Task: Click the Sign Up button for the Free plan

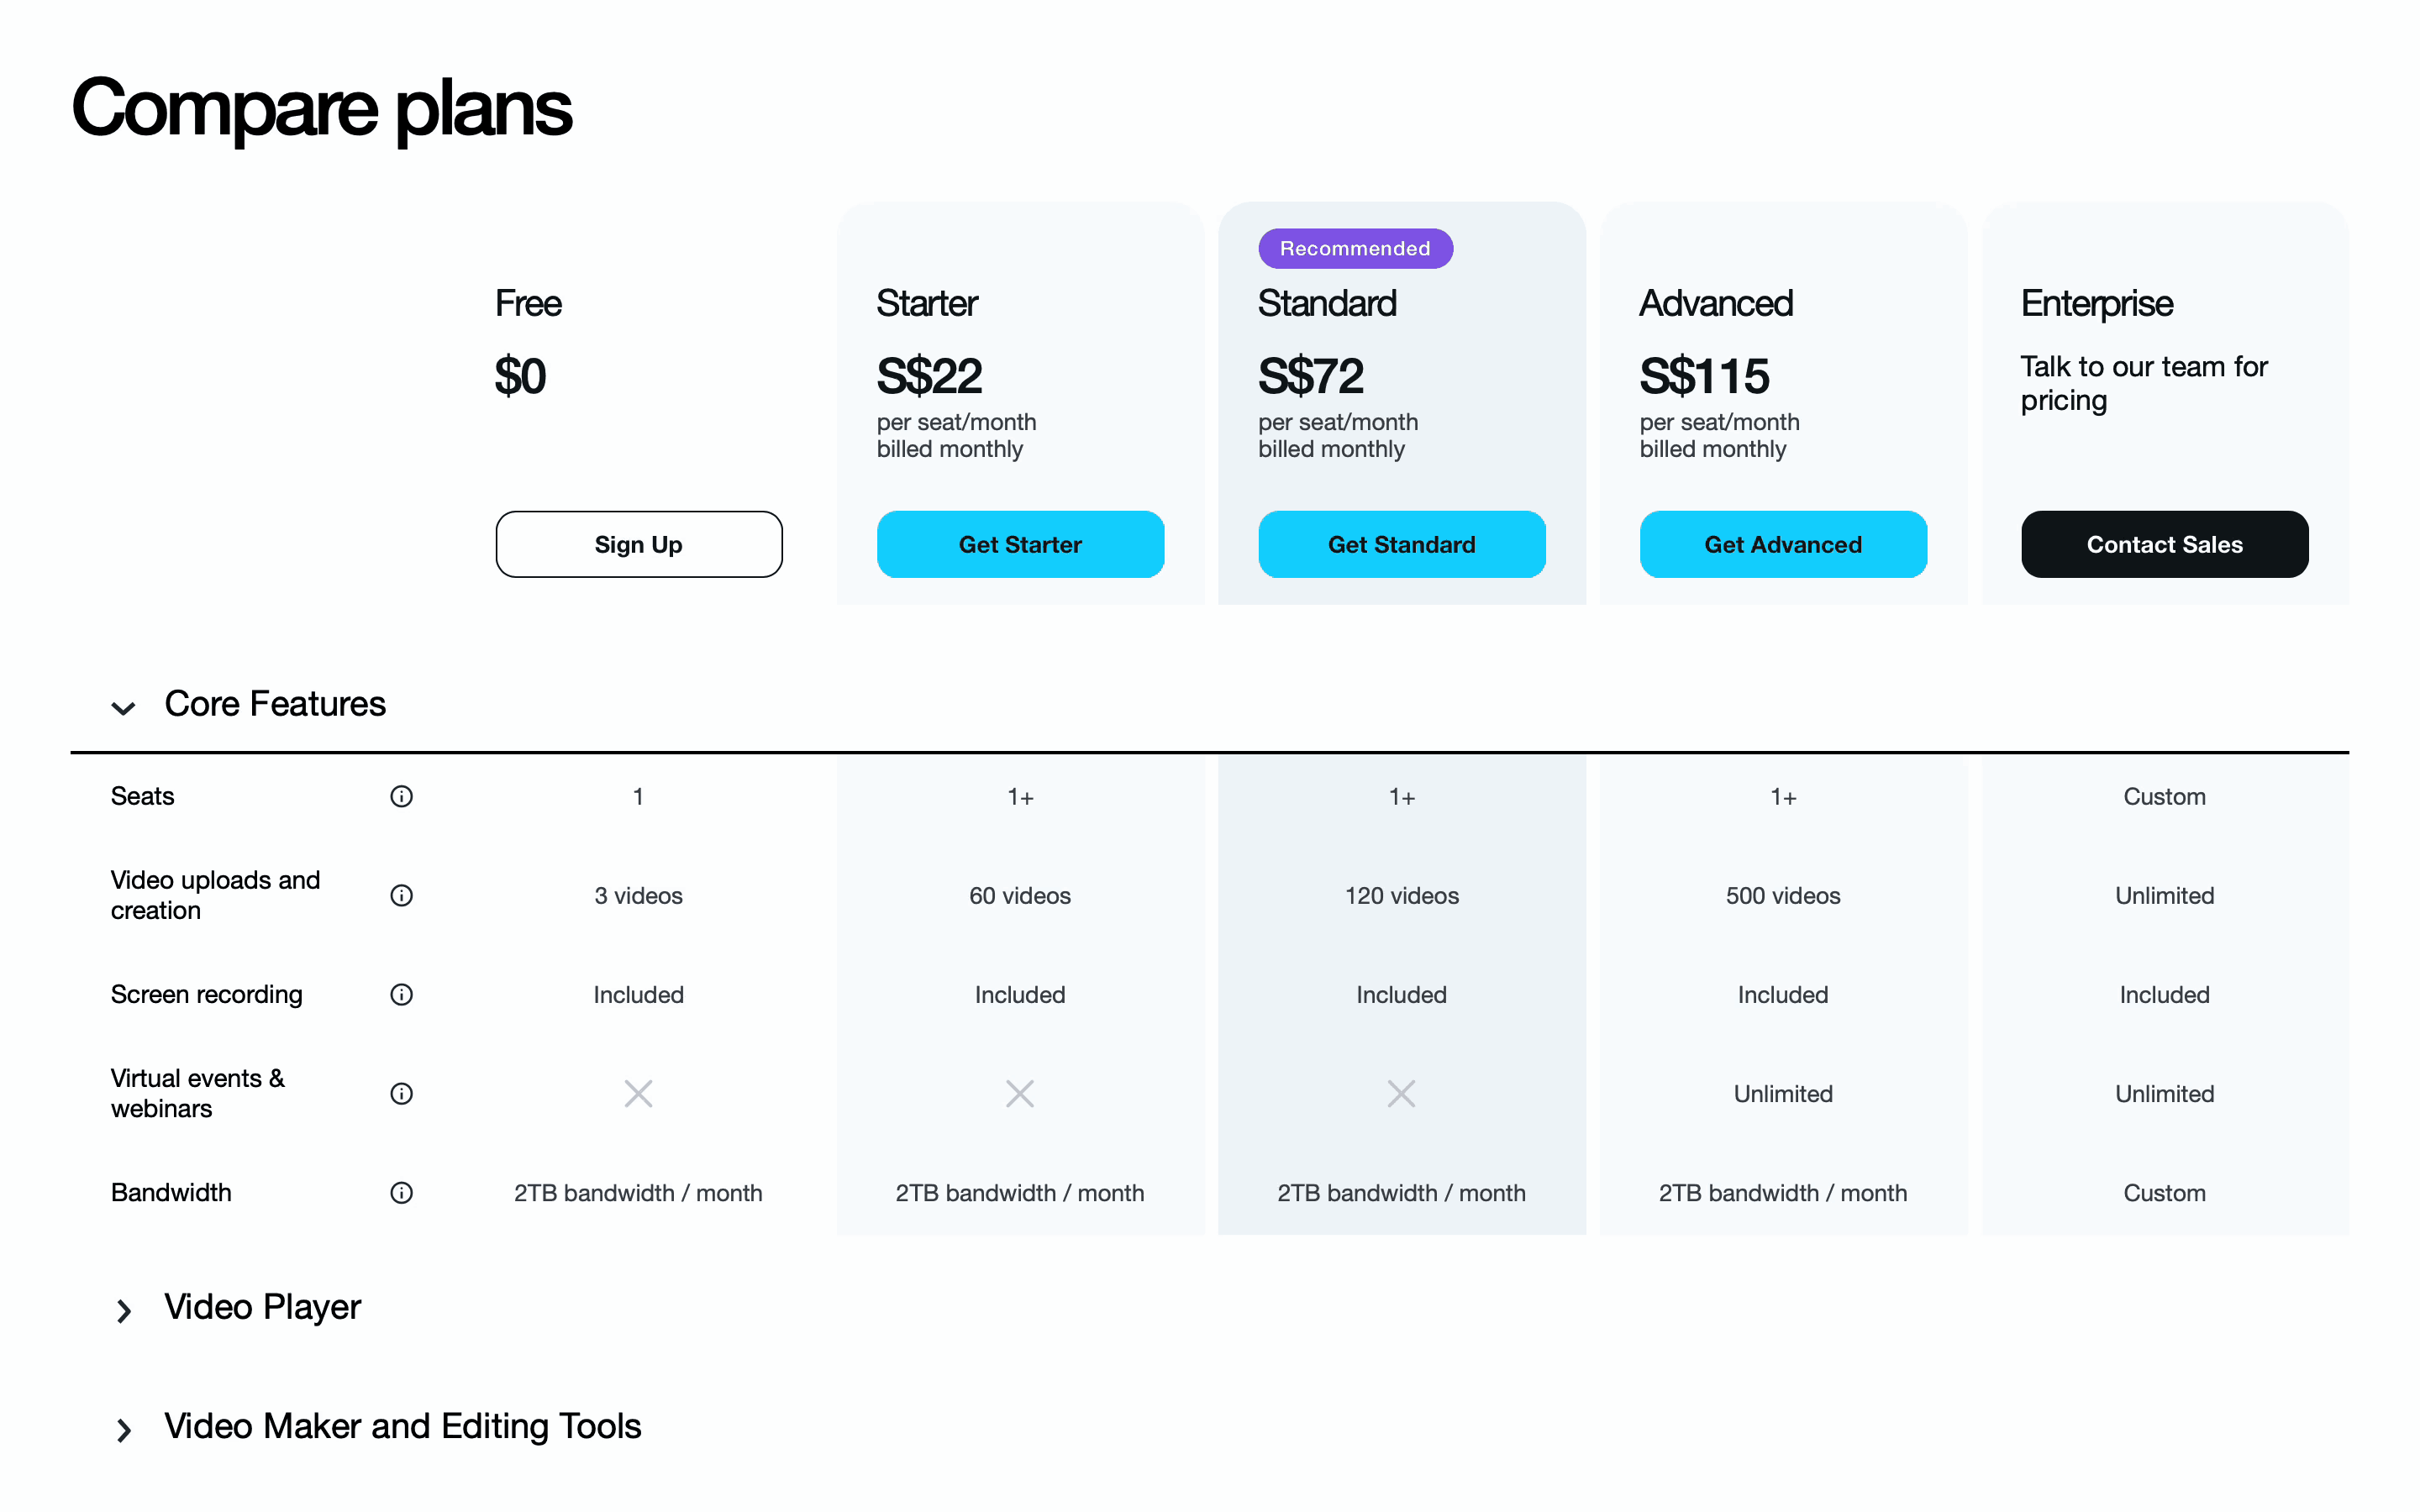Action: [x=638, y=544]
